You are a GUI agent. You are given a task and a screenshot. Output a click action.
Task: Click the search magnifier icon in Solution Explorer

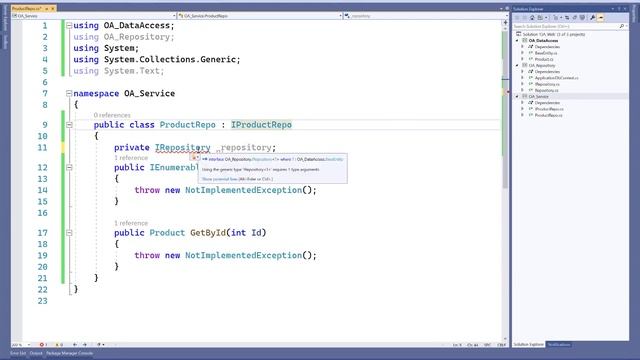coord(622,26)
